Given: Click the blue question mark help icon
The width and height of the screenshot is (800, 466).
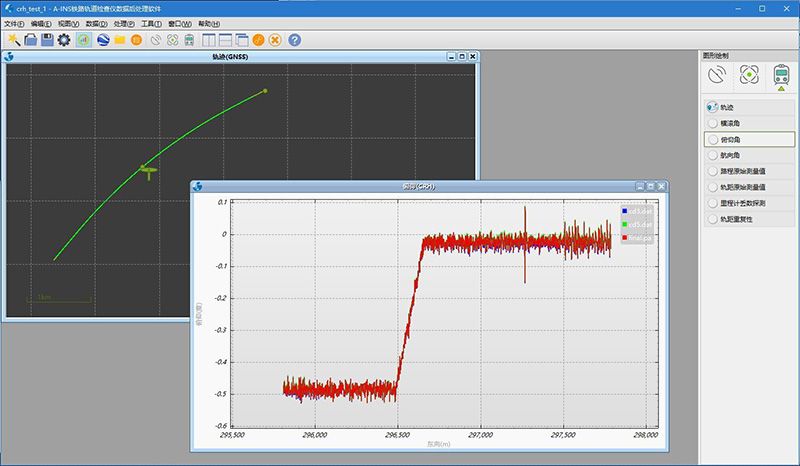Looking at the screenshot, I should click(294, 40).
